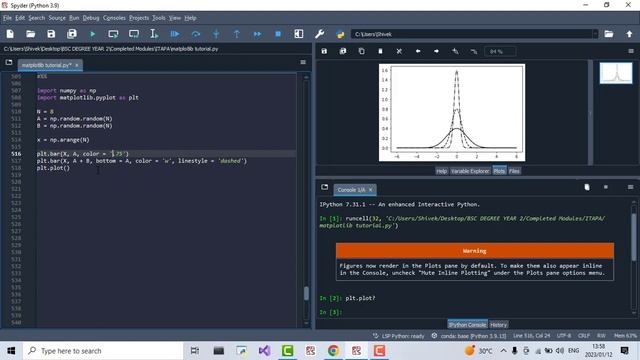Save all plots icon
The height and width of the screenshot is (360, 640).
[343, 51]
